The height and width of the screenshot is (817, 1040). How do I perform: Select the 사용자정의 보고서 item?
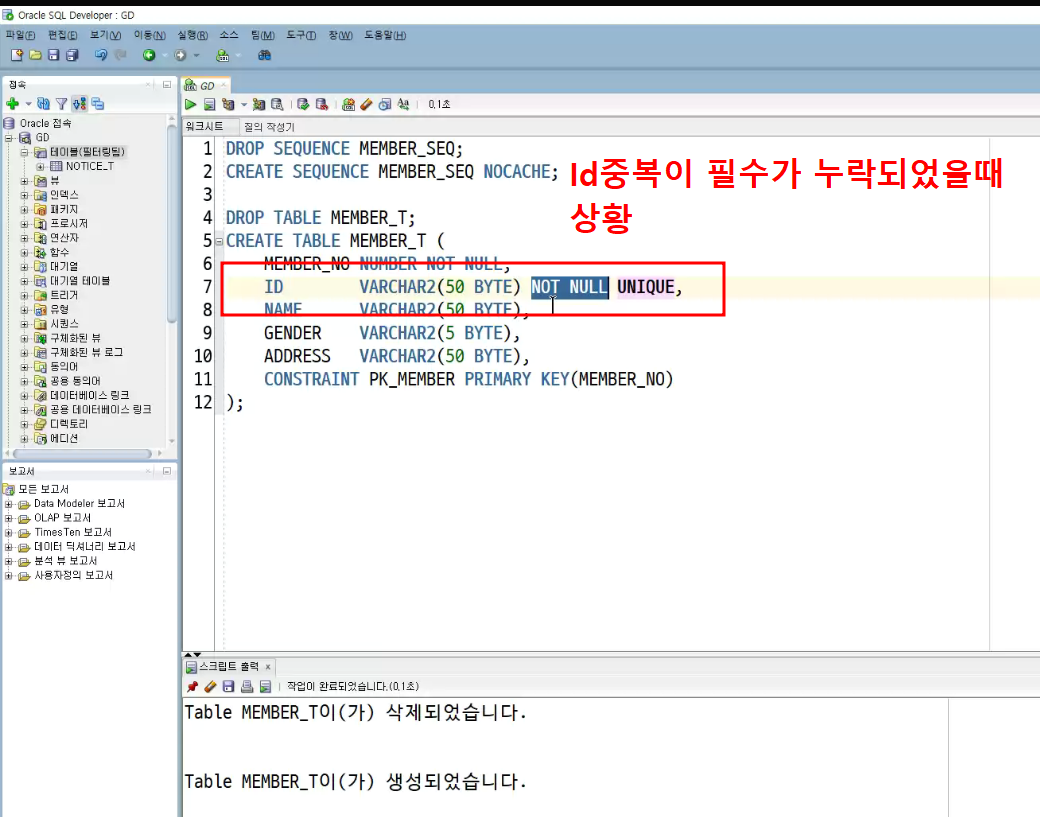[x=73, y=575]
